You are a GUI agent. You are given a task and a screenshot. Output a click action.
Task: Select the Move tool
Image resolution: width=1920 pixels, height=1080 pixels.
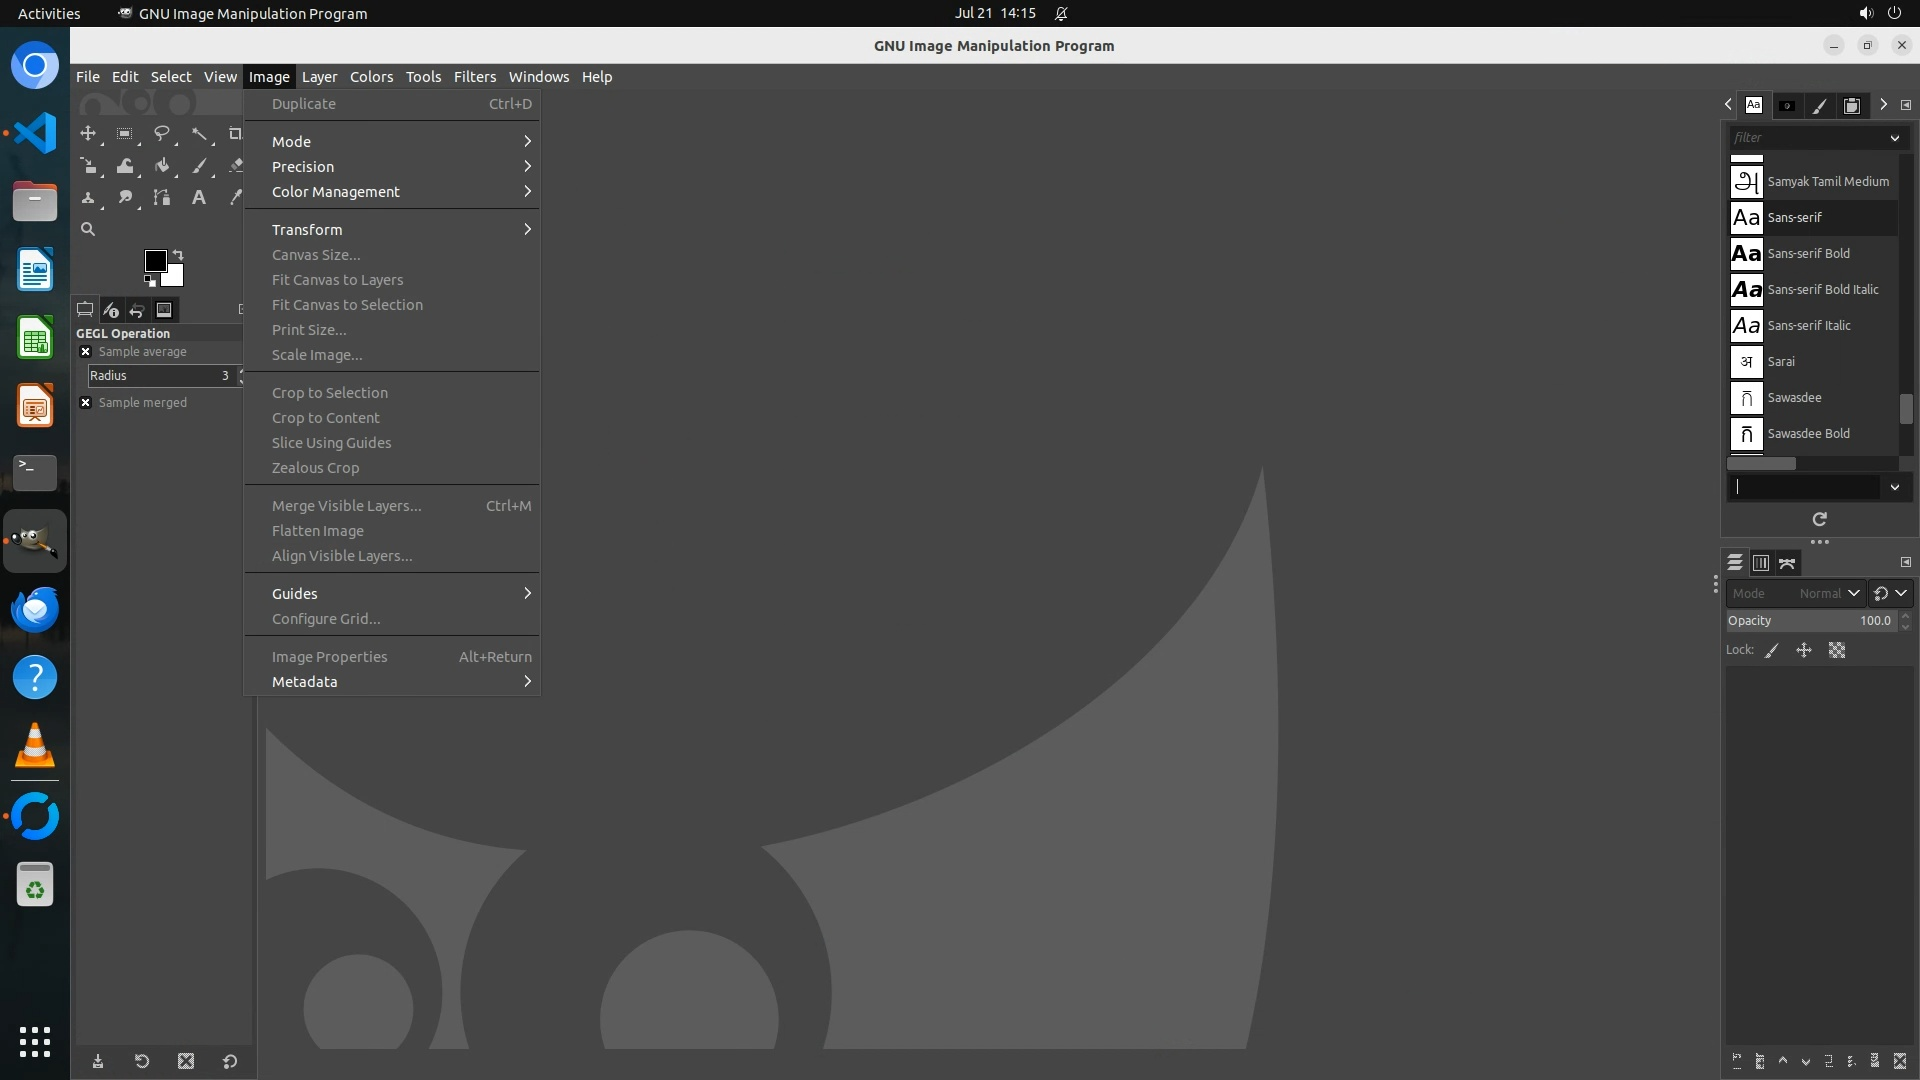click(x=88, y=134)
